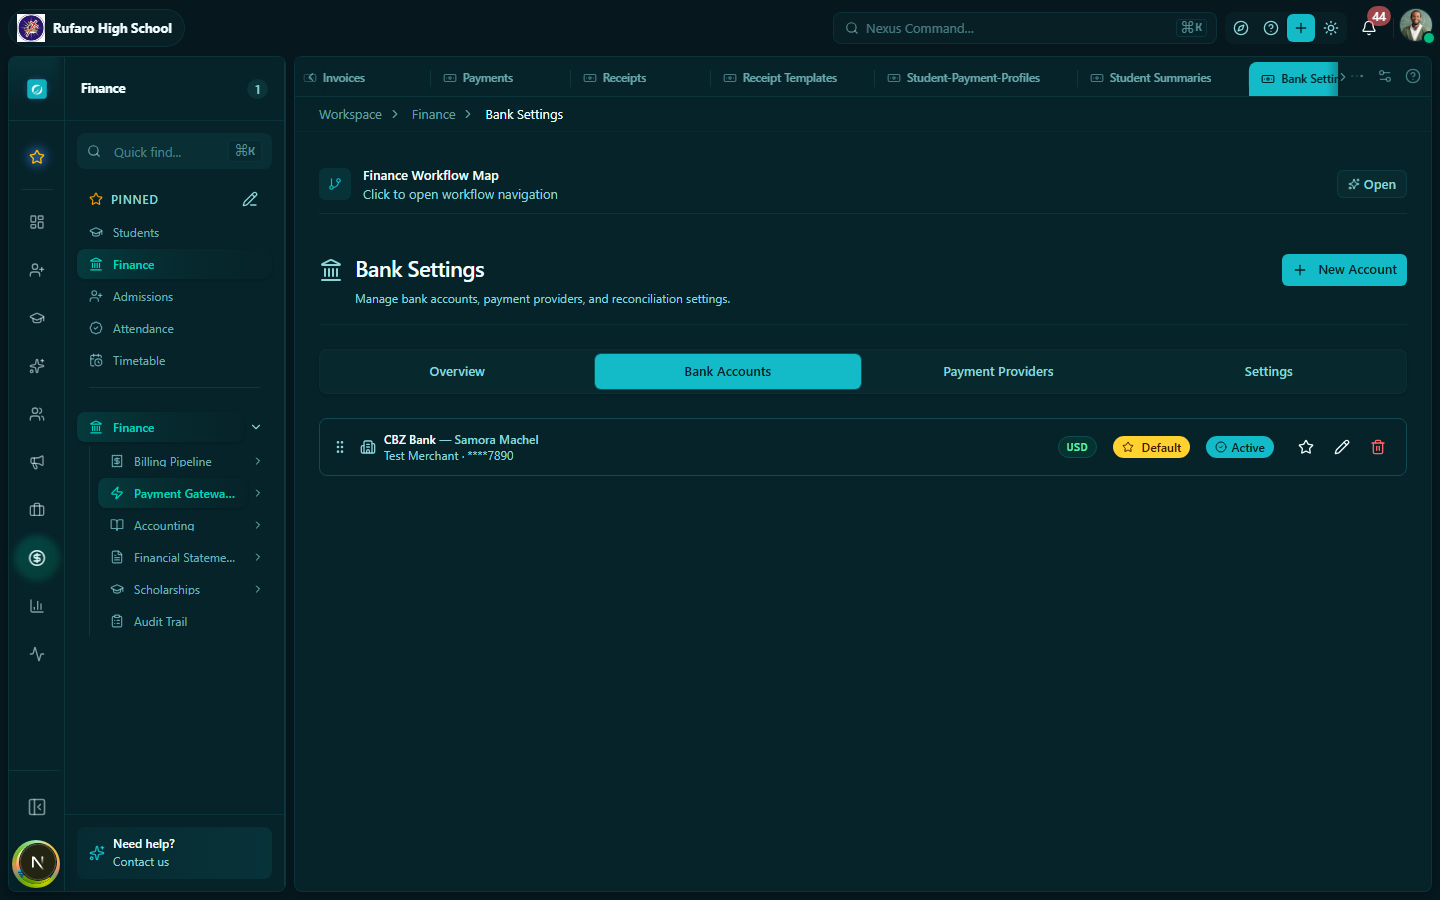Screen dimensions: 1440x900
Task: Click the Active status badge on CBZ Bank
Action: click(1240, 447)
